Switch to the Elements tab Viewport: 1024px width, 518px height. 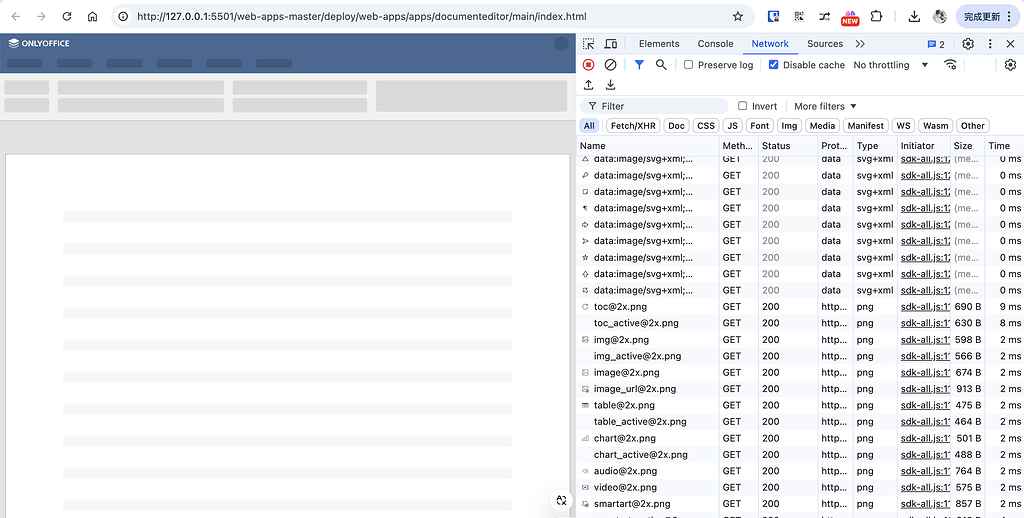(x=659, y=44)
